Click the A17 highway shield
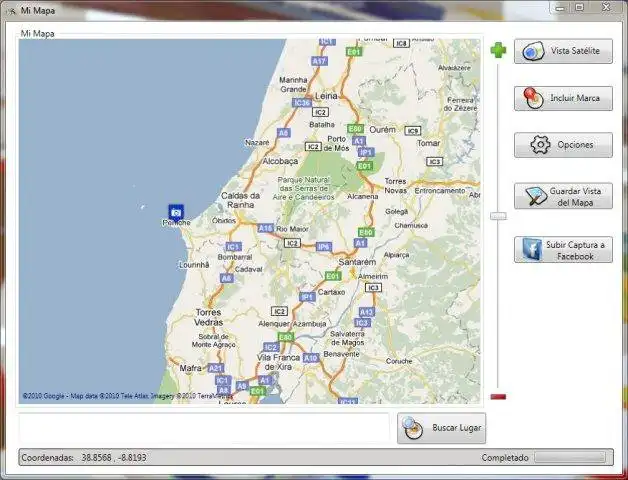The width and height of the screenshot is (628, 480). 320,61
